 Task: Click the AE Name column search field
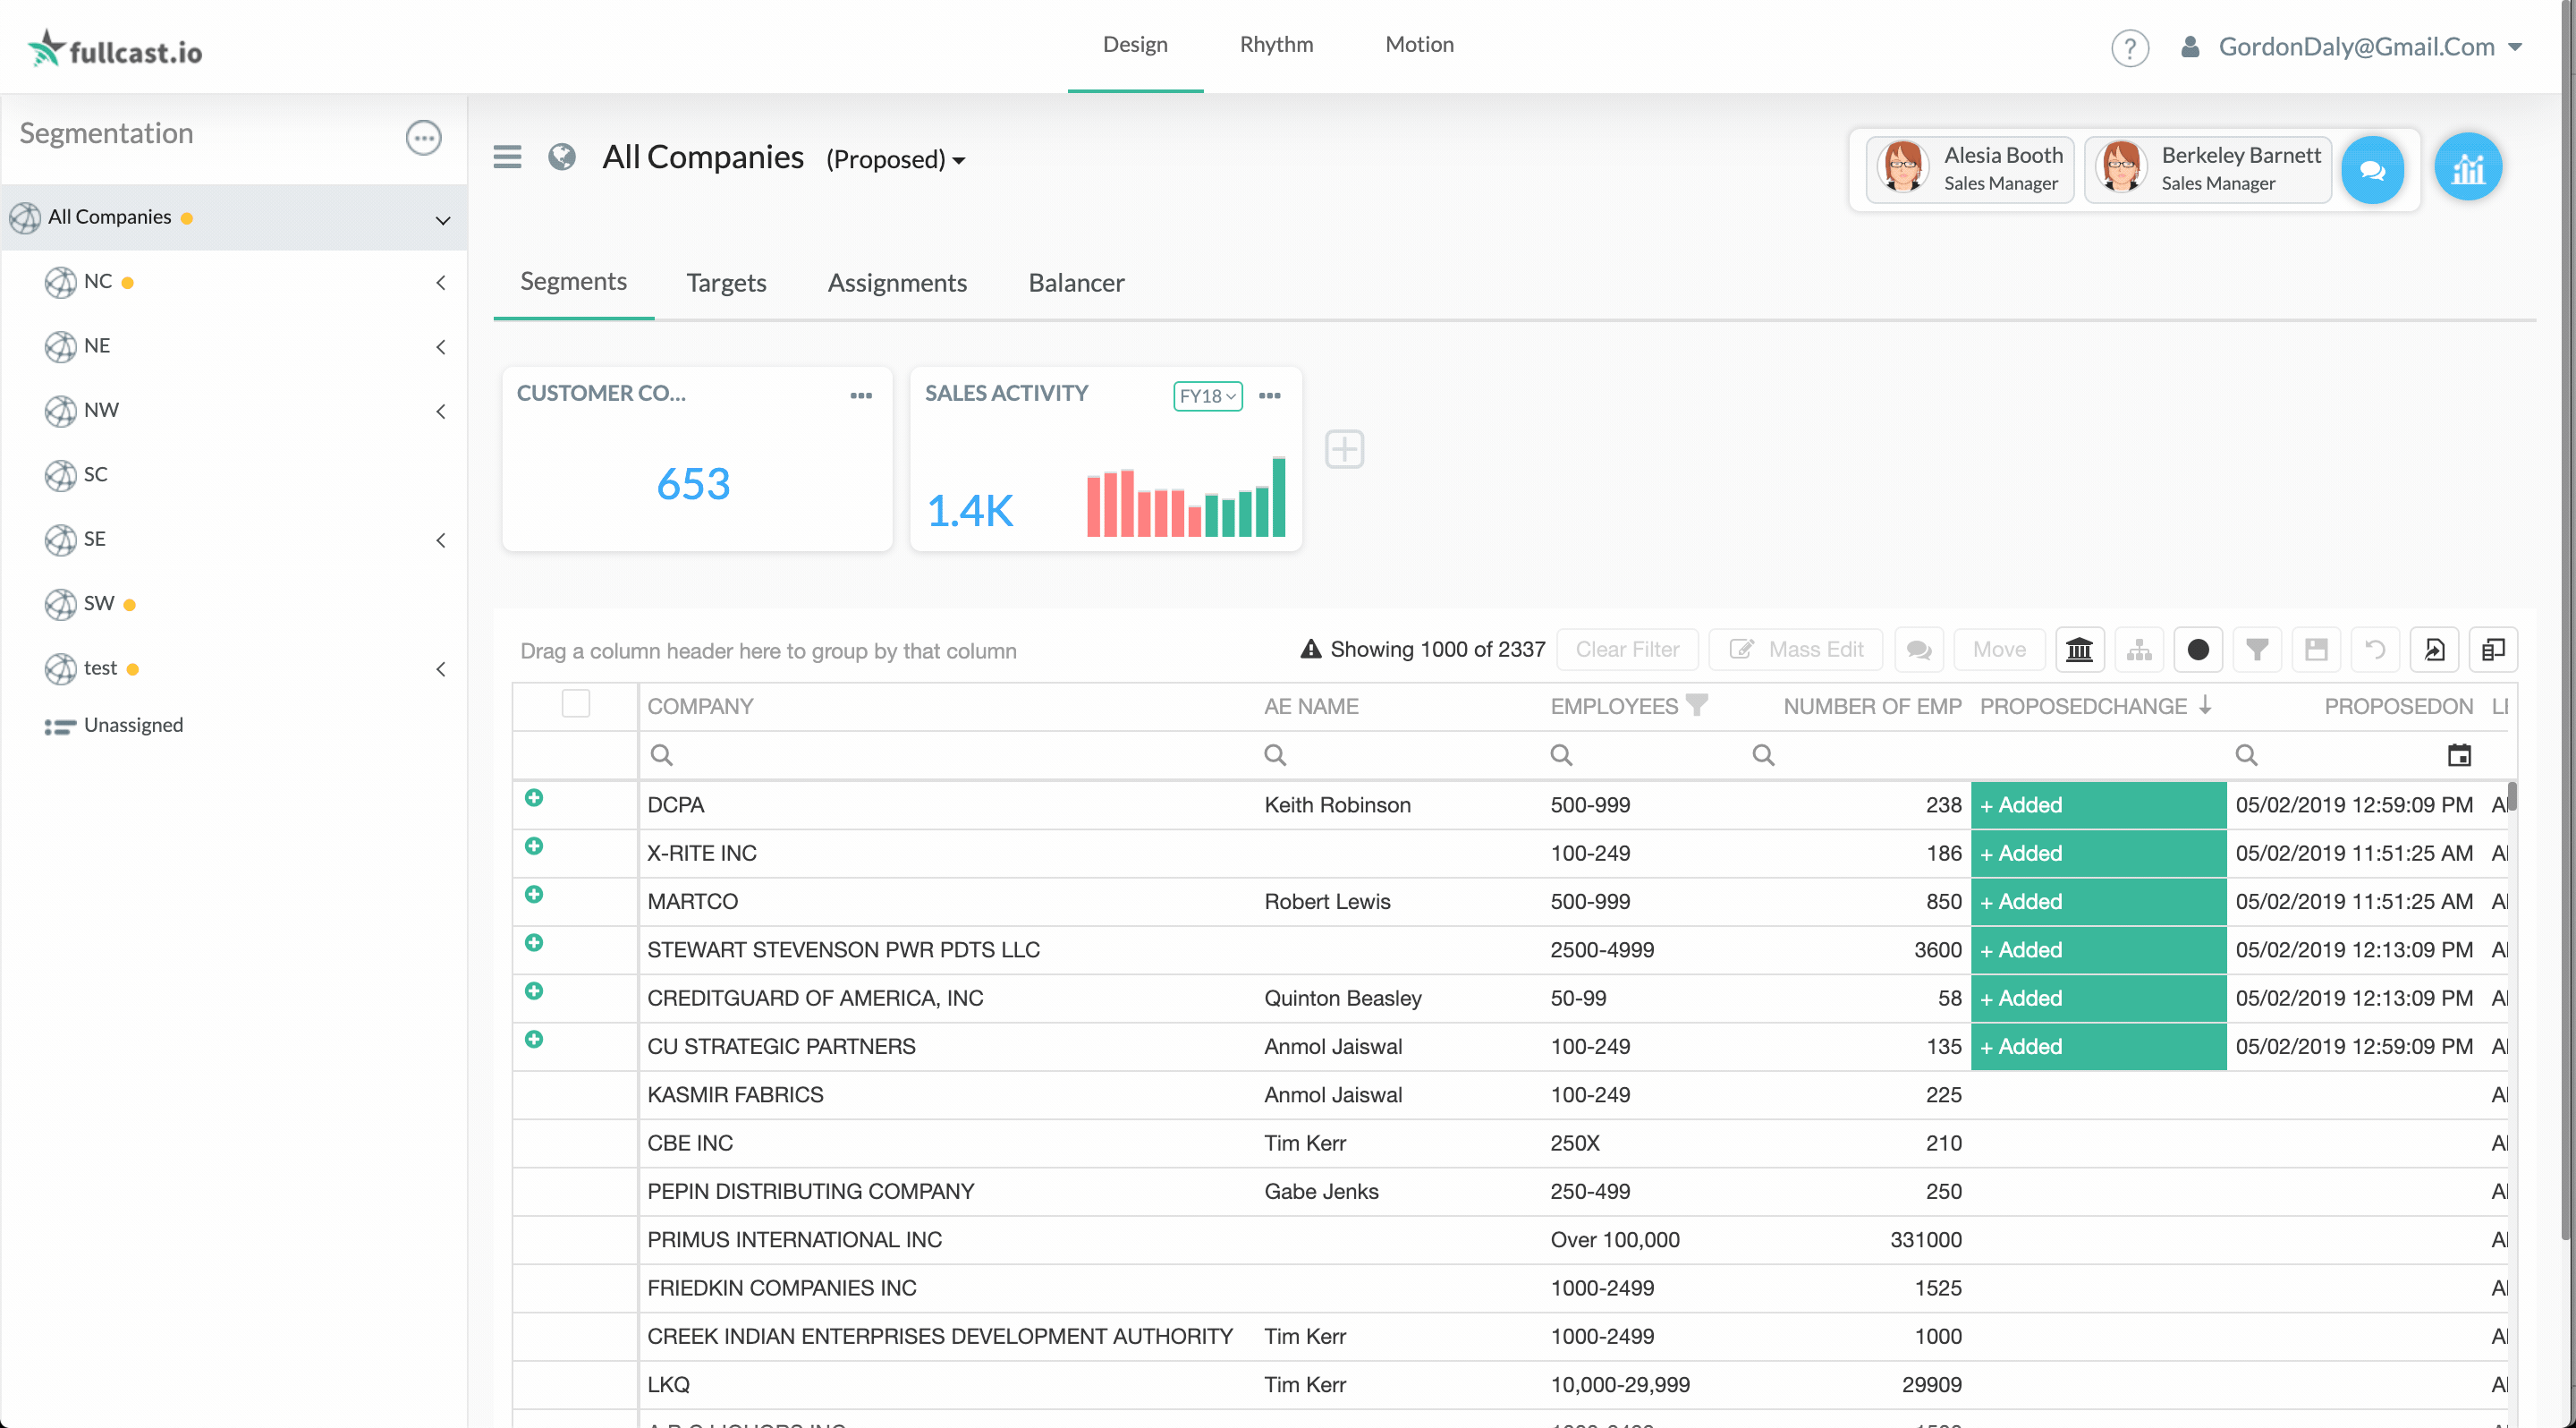click(x=1398, y=755)
